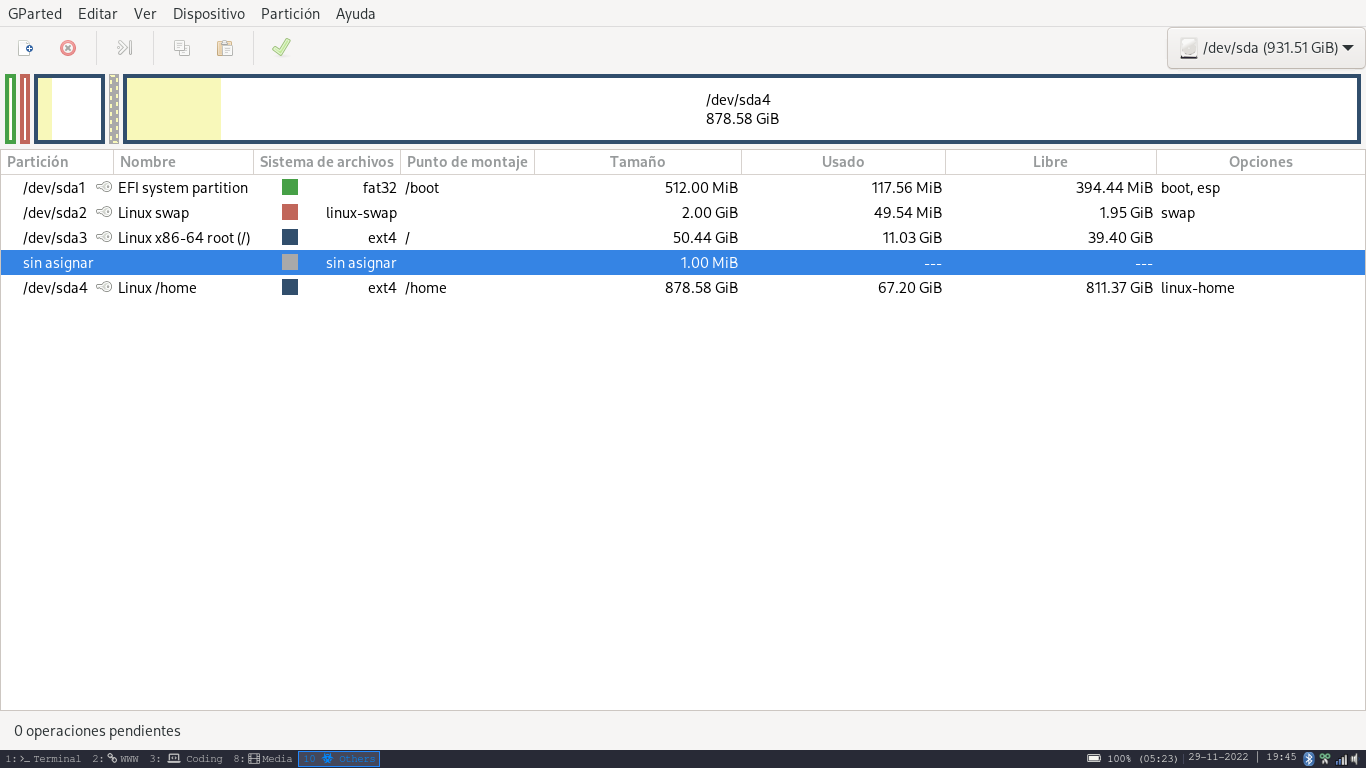The height and width of the screenshot is (768, 1366).
Task: Click the delete partition toolbar icon
Action: pyautogui.click(x=68, y=48)
